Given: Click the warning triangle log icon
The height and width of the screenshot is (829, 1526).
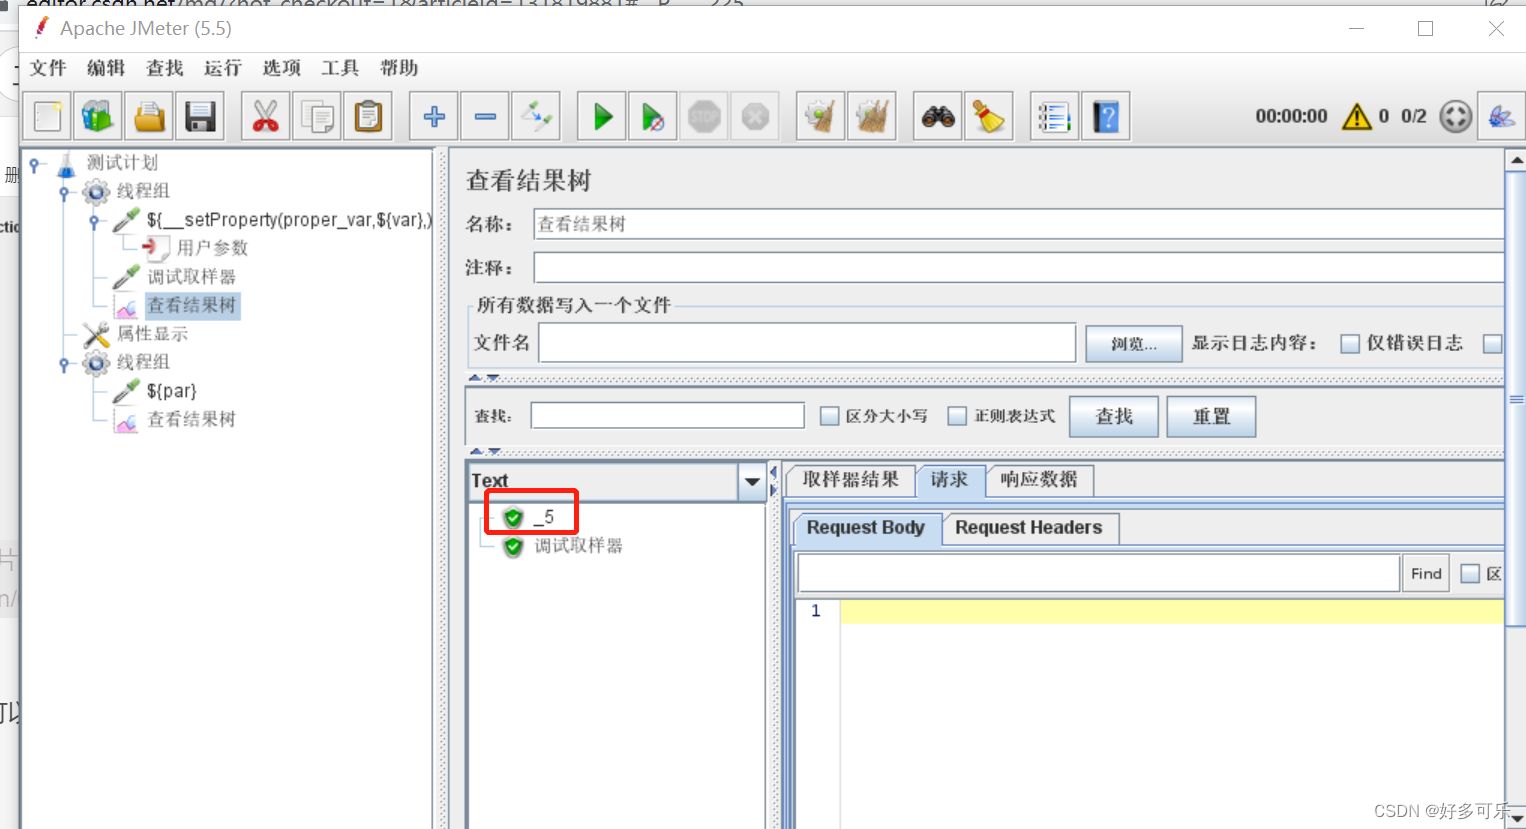Looking at the screenshot, I should coord(1357,117).
